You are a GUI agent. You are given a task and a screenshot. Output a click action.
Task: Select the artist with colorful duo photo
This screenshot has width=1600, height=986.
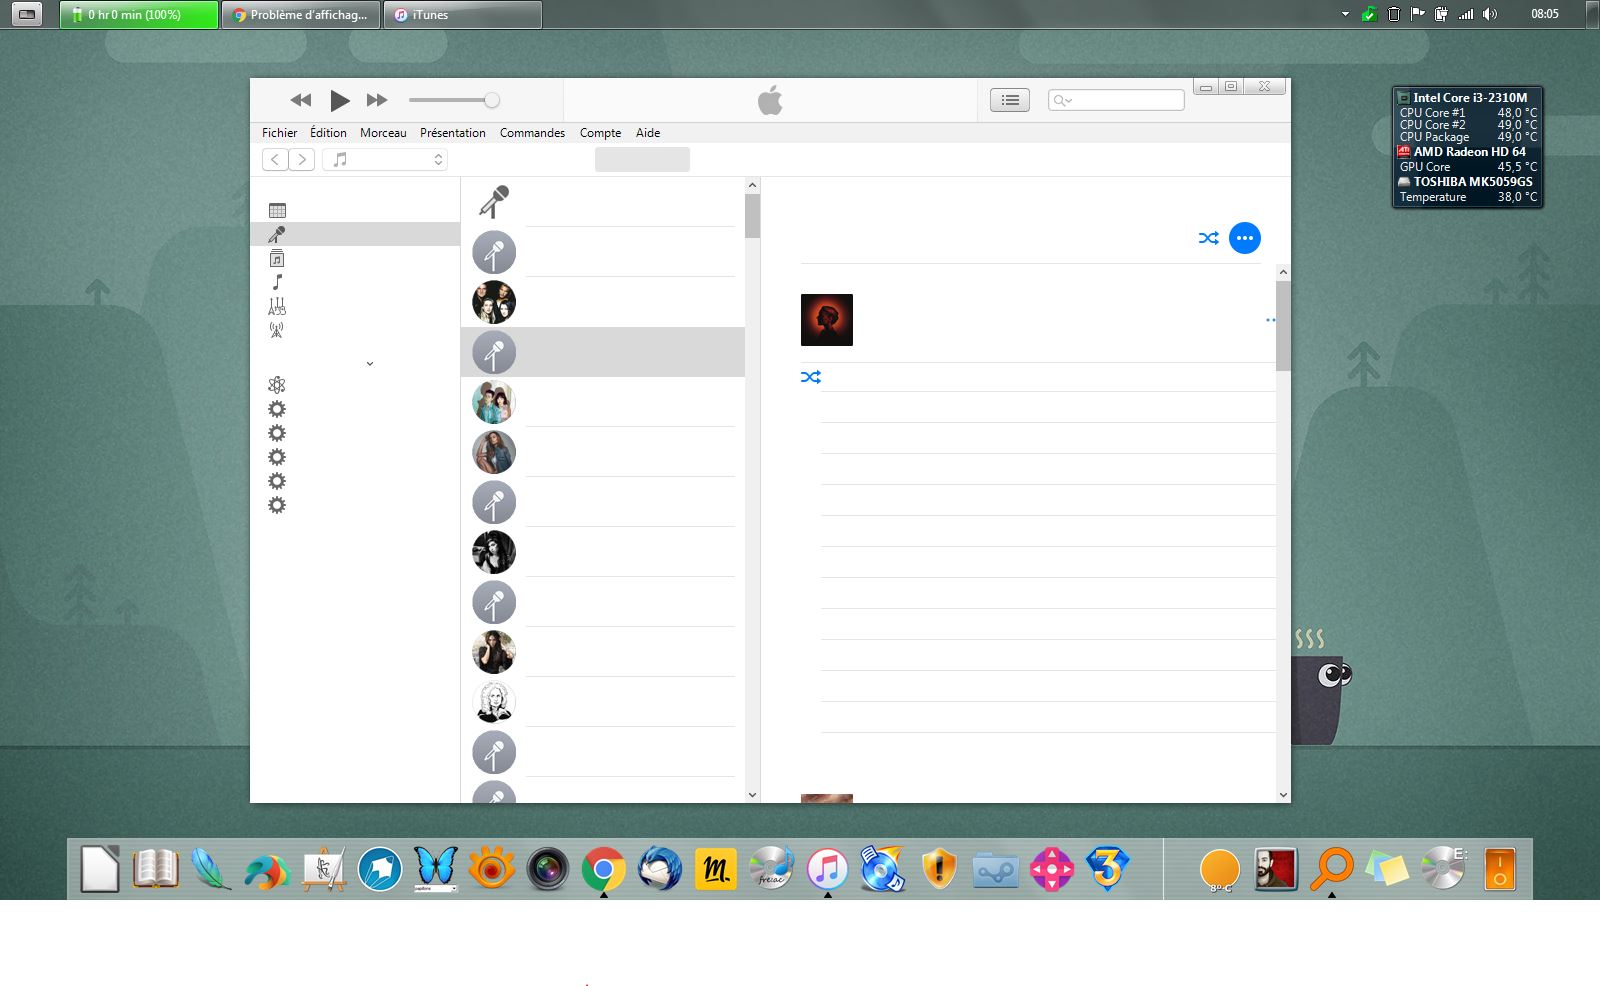tap(494, 402)
